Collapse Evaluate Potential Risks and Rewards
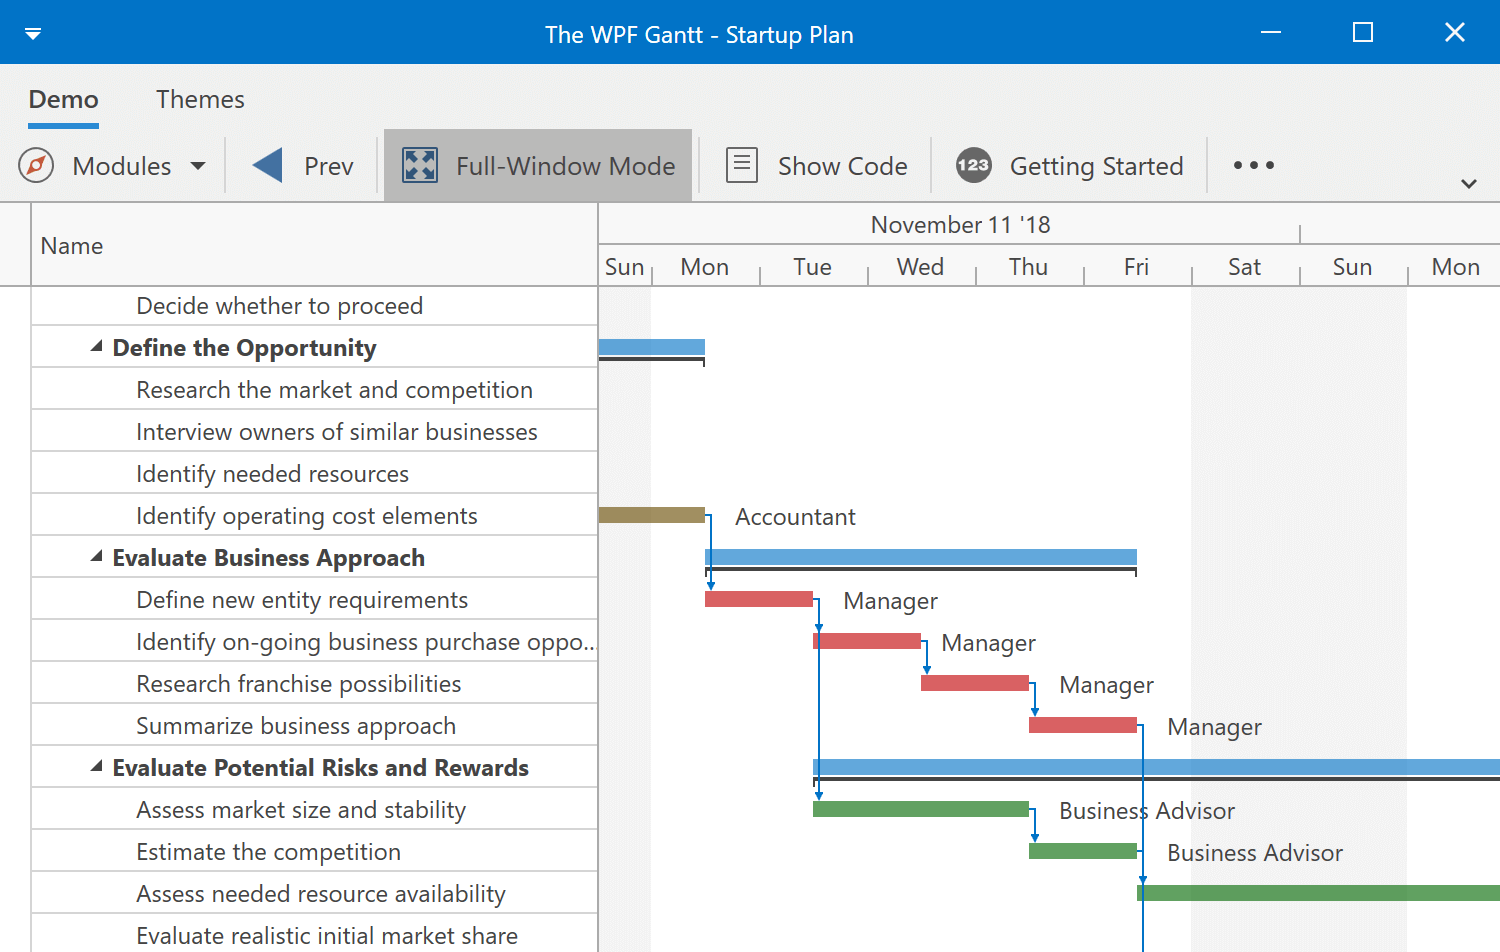 coord(95,766)
